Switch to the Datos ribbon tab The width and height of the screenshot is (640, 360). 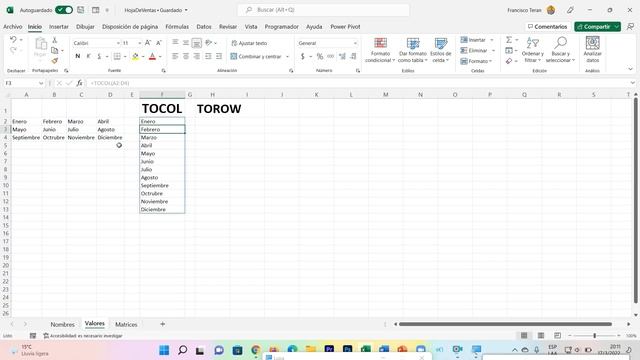[x=204, y=27]
